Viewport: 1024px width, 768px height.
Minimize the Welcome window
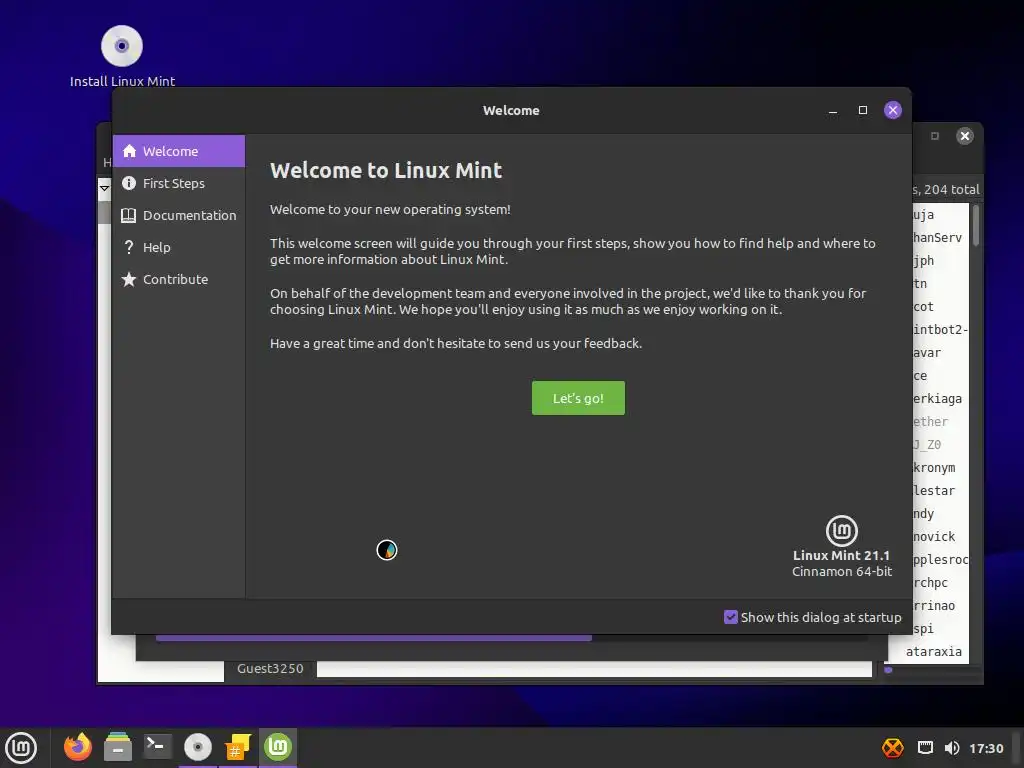[833, 110]
